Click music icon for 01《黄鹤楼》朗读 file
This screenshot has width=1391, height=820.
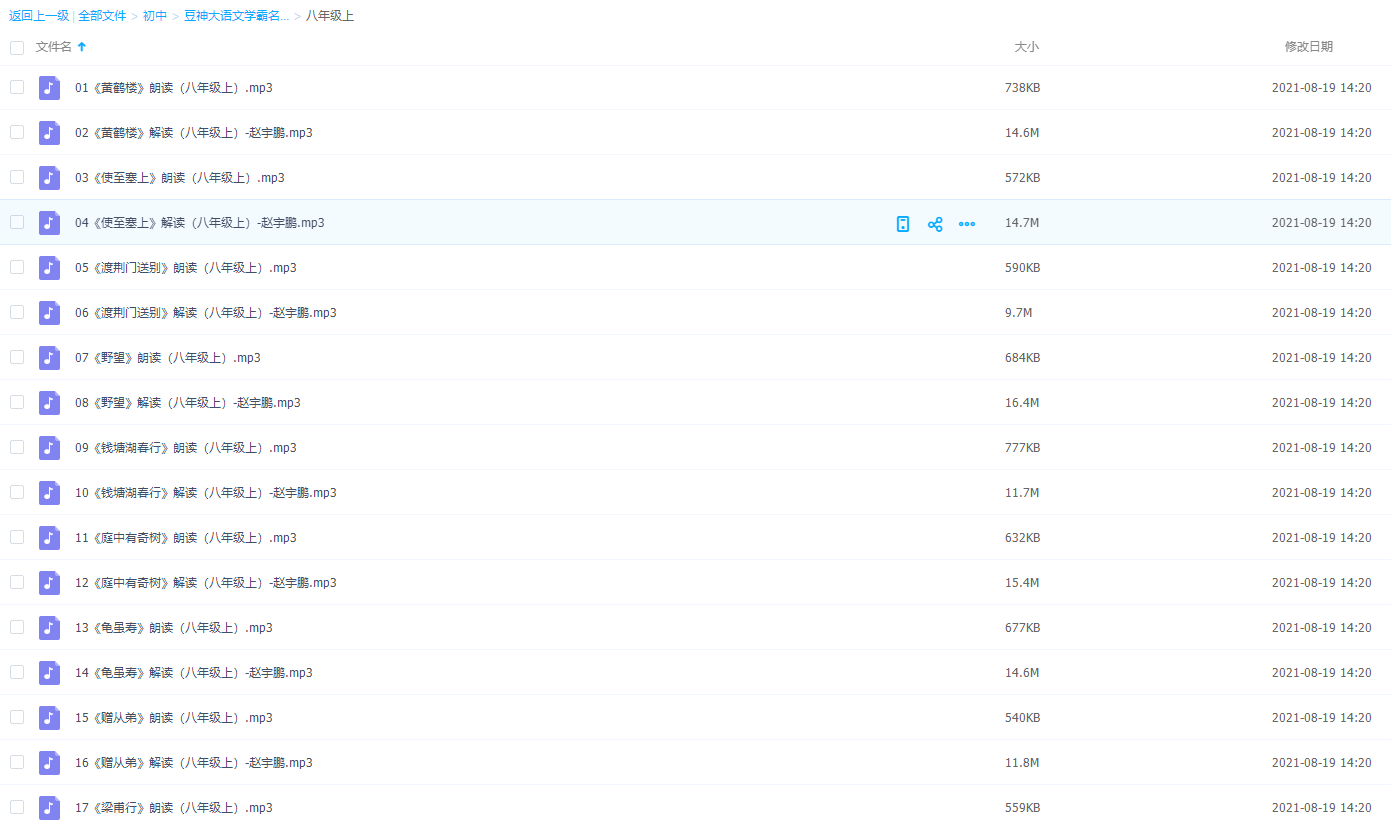coord(49,88)
